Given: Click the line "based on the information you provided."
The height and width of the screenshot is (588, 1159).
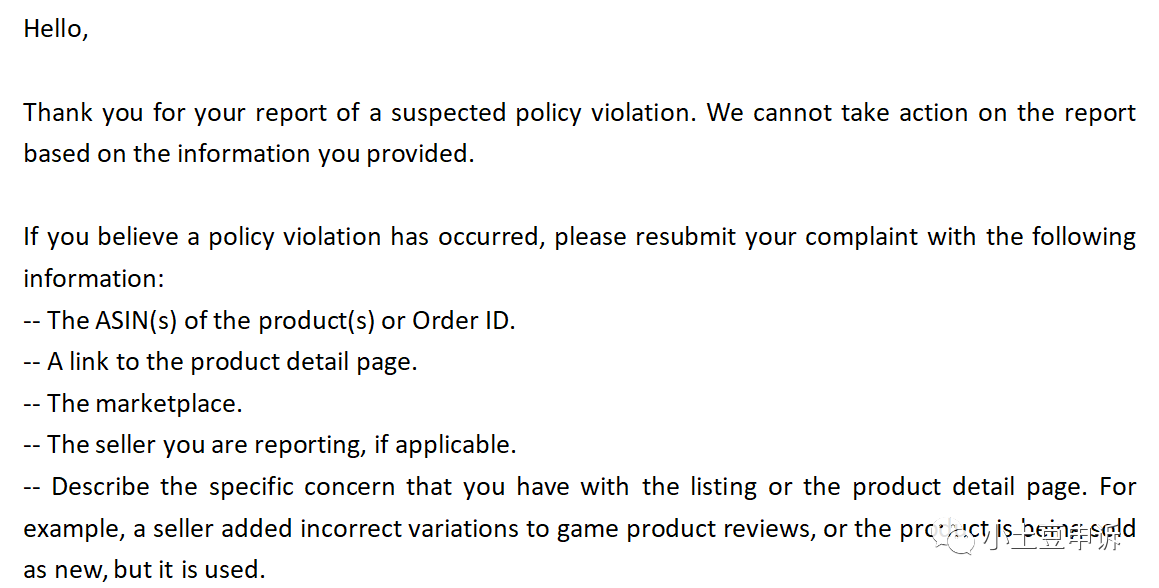Looking at the screenshot, I should point(248,153).
